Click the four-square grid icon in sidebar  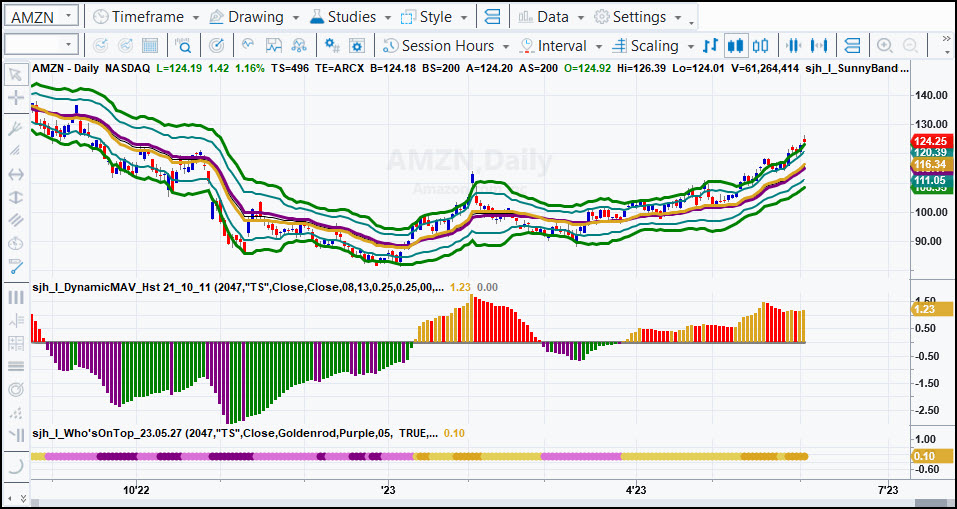[x=15, y=344]
